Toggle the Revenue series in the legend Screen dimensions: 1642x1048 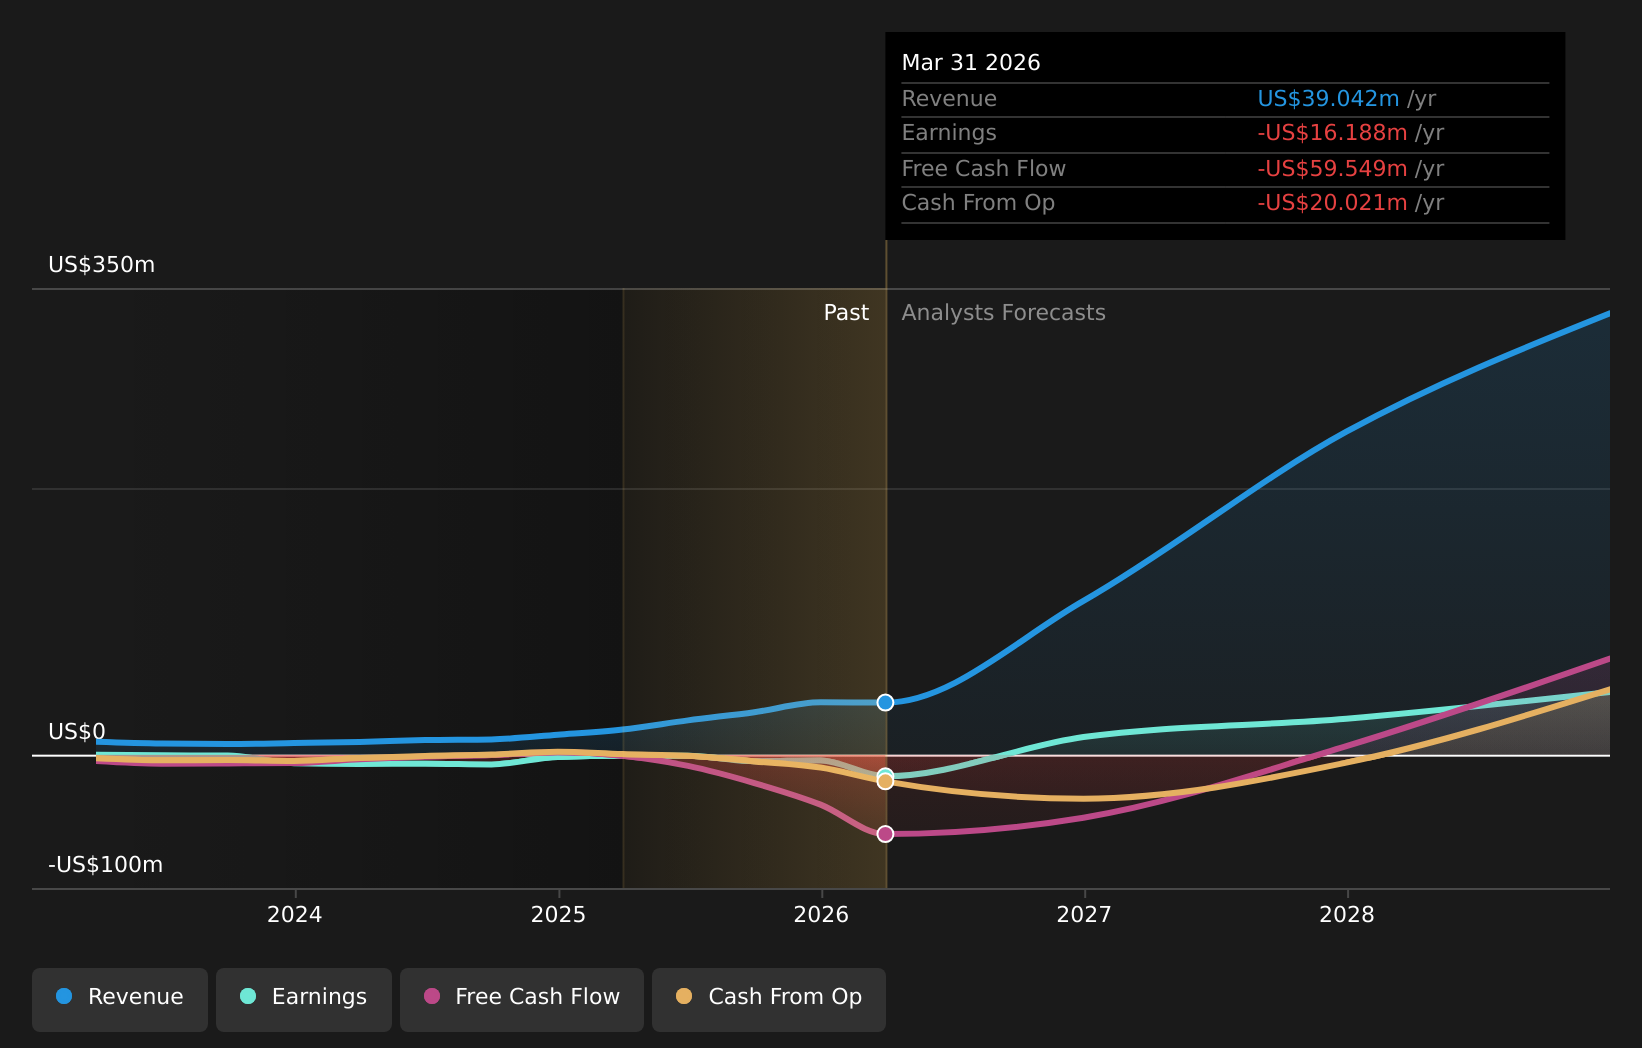click(x=120, y=999)
